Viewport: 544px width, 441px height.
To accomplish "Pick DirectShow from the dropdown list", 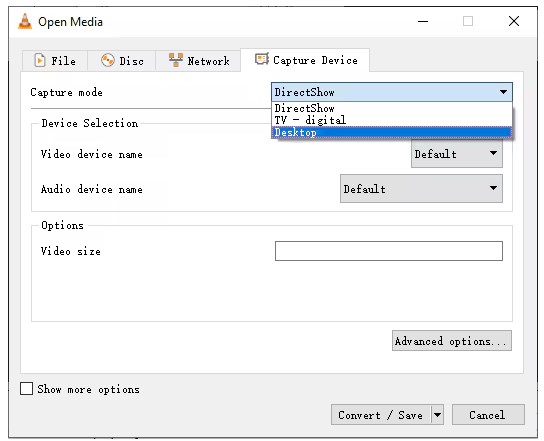I will [x=392, y=108].
